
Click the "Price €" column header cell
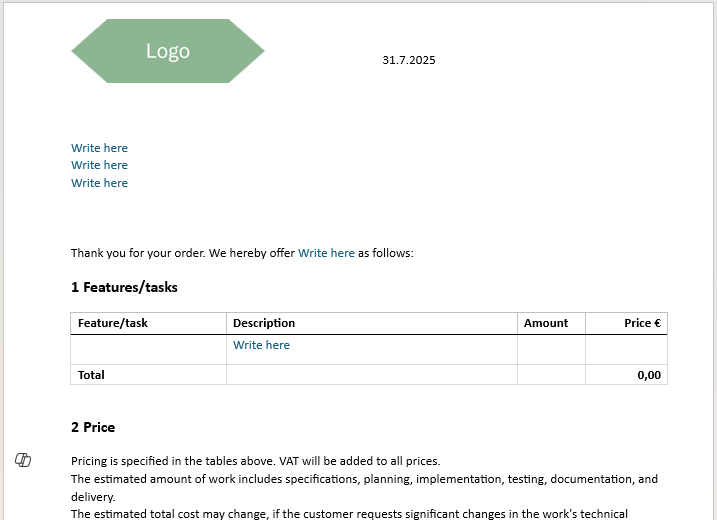642,323
